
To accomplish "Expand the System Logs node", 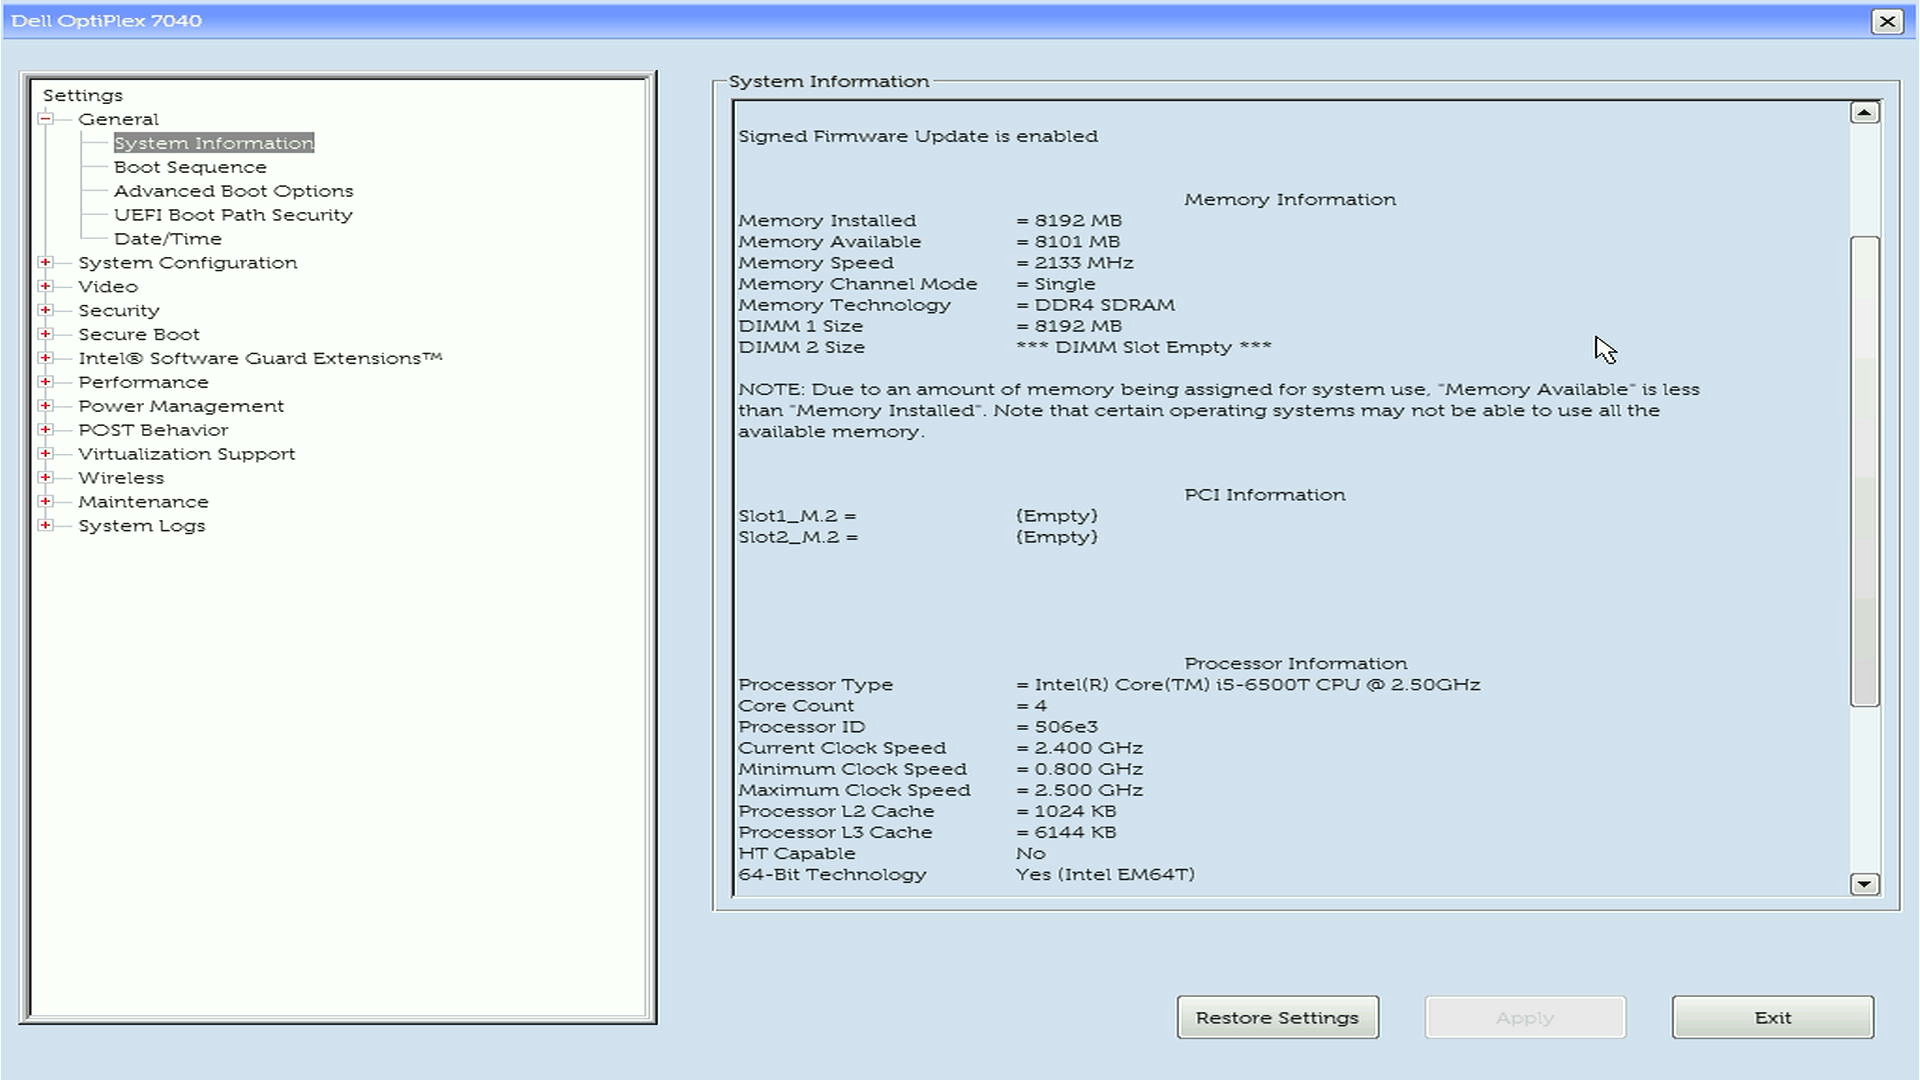I will [45, 527].
